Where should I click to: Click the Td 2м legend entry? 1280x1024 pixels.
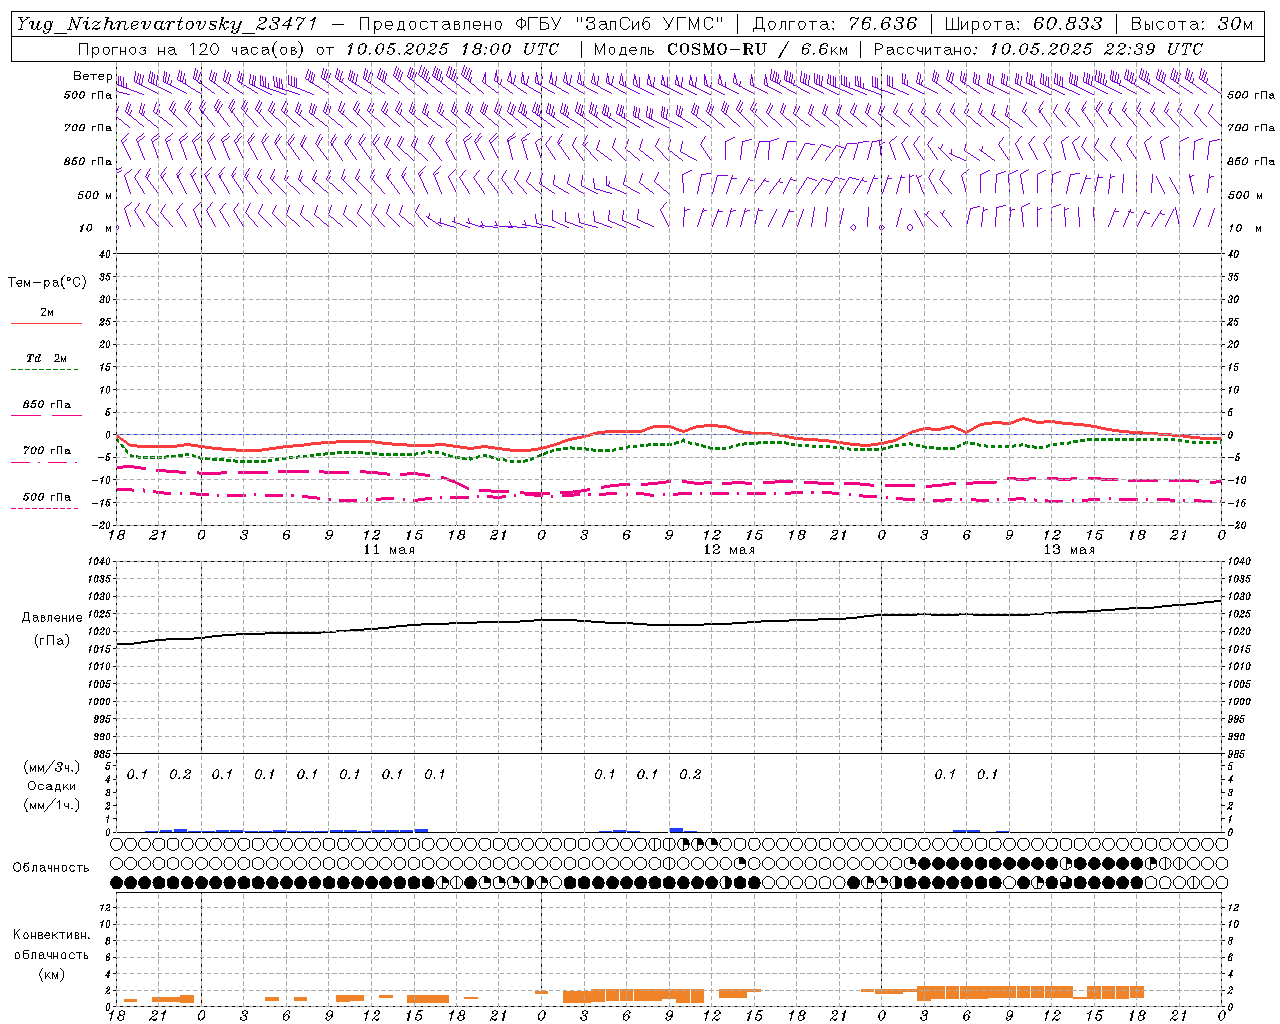click(46, 358)
